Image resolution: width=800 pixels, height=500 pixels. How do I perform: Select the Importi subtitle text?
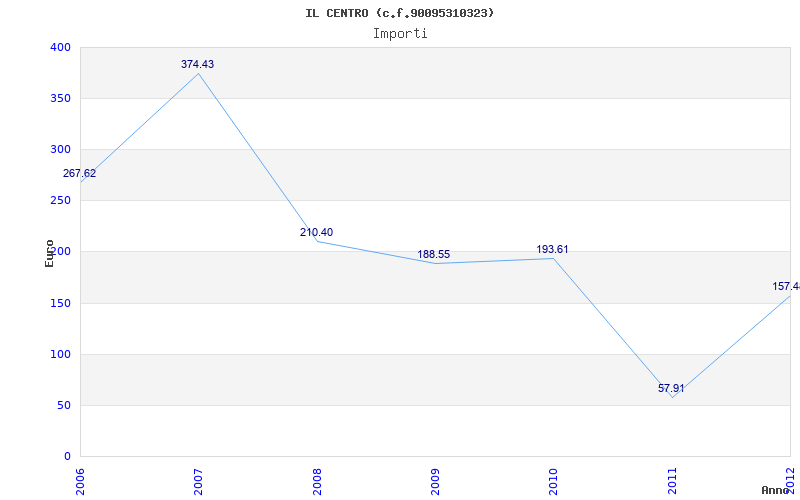coord(400,34)
